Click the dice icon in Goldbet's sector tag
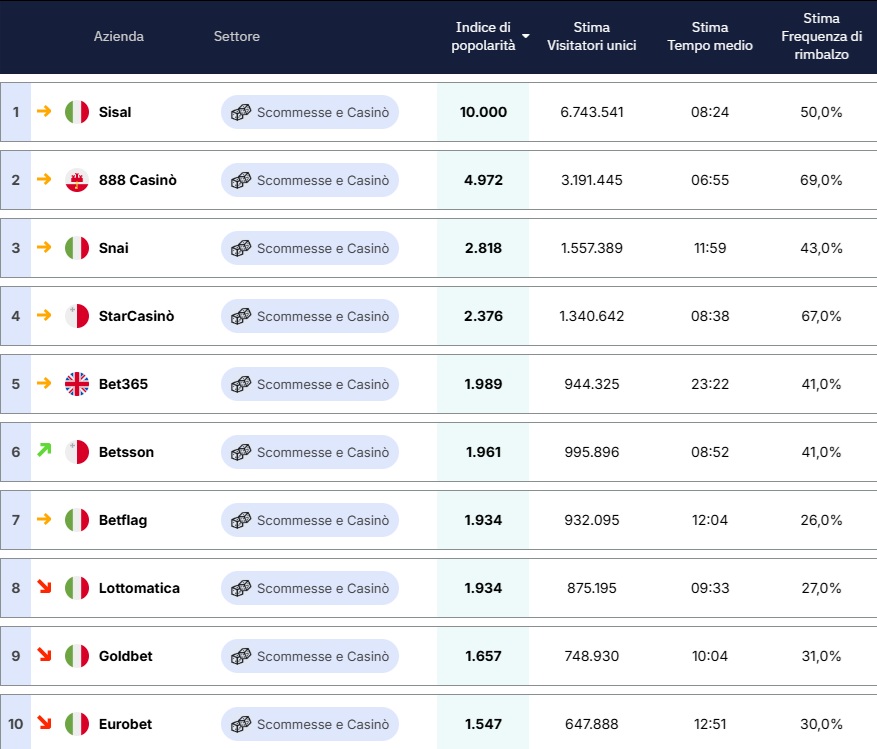Image resolution: width=877 pixels, height=749 pixels. [241, 656]
